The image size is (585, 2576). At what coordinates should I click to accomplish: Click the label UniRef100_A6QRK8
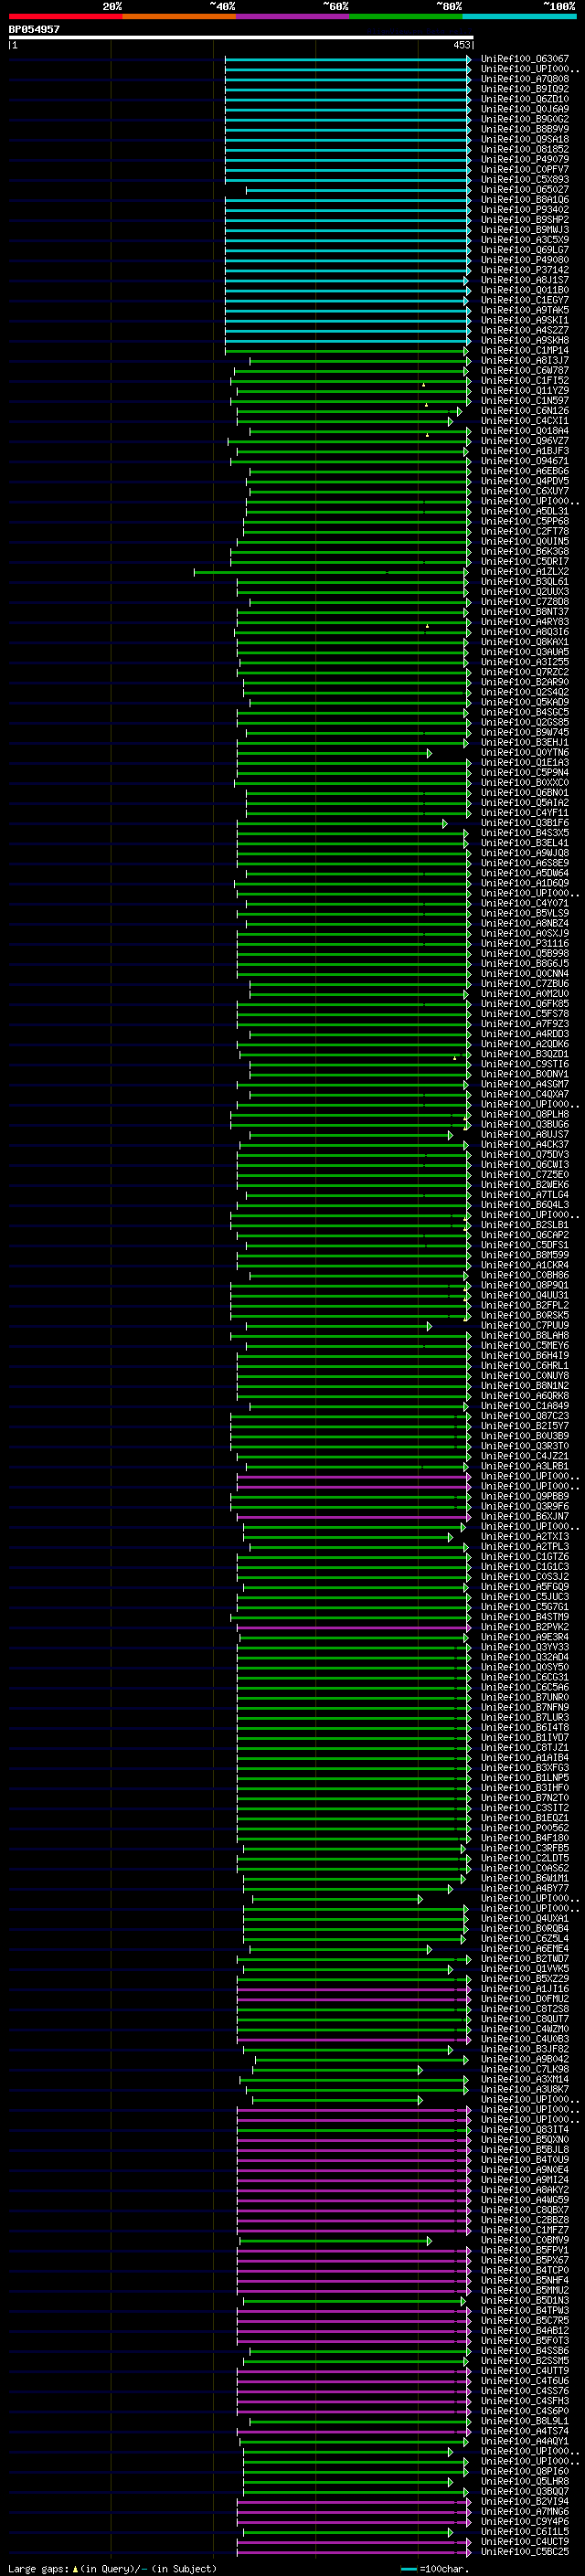[x=525, y=1396]
